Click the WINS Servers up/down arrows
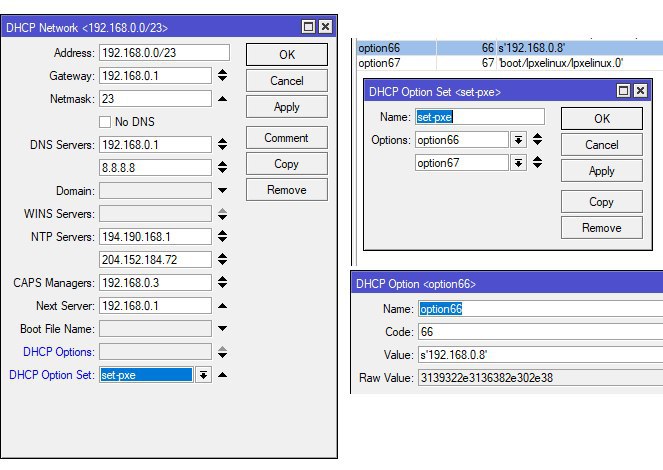Screen dimensions: 663x470 point(222,214)
